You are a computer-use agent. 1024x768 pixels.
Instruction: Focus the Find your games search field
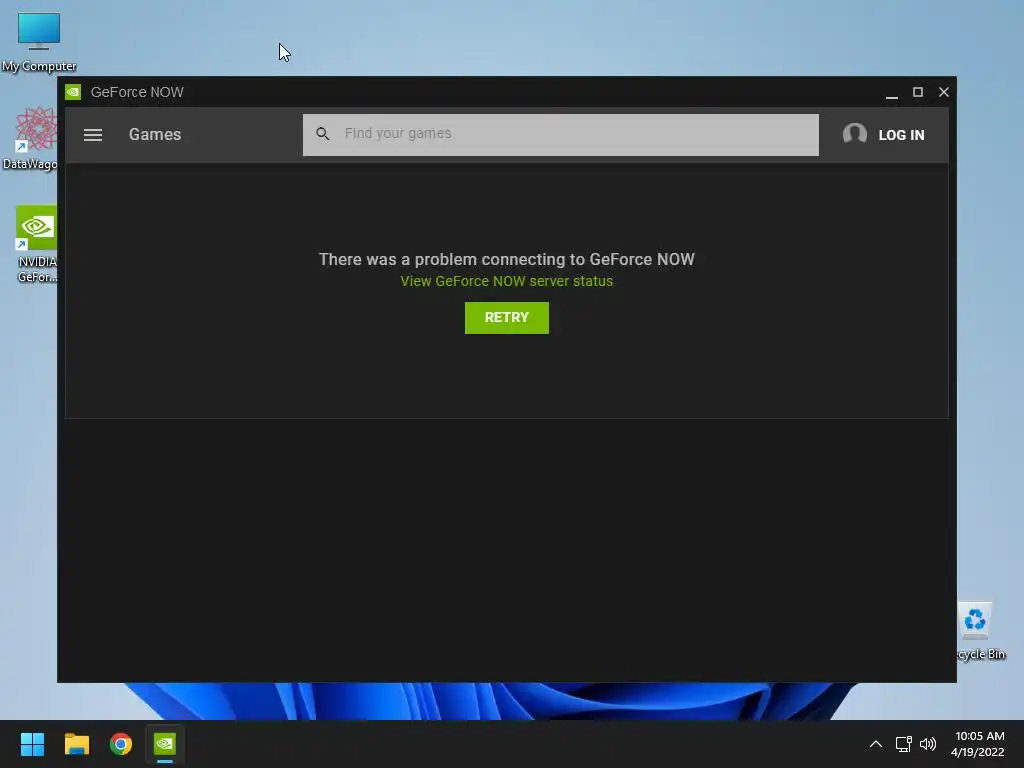(x=560, y=135)
